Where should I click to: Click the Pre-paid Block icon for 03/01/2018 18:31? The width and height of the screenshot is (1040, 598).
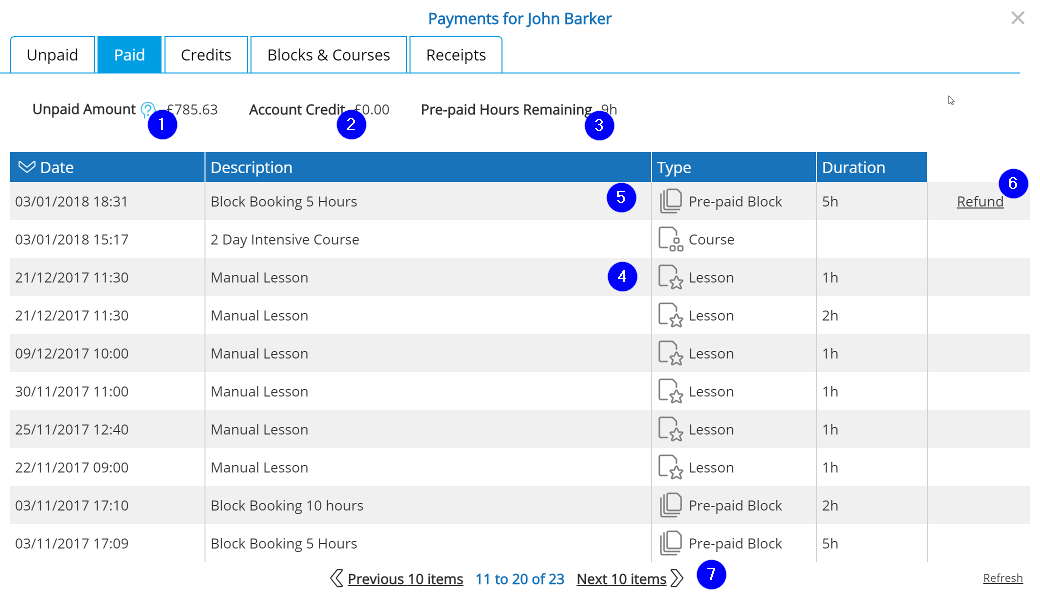tap(670, 201)
